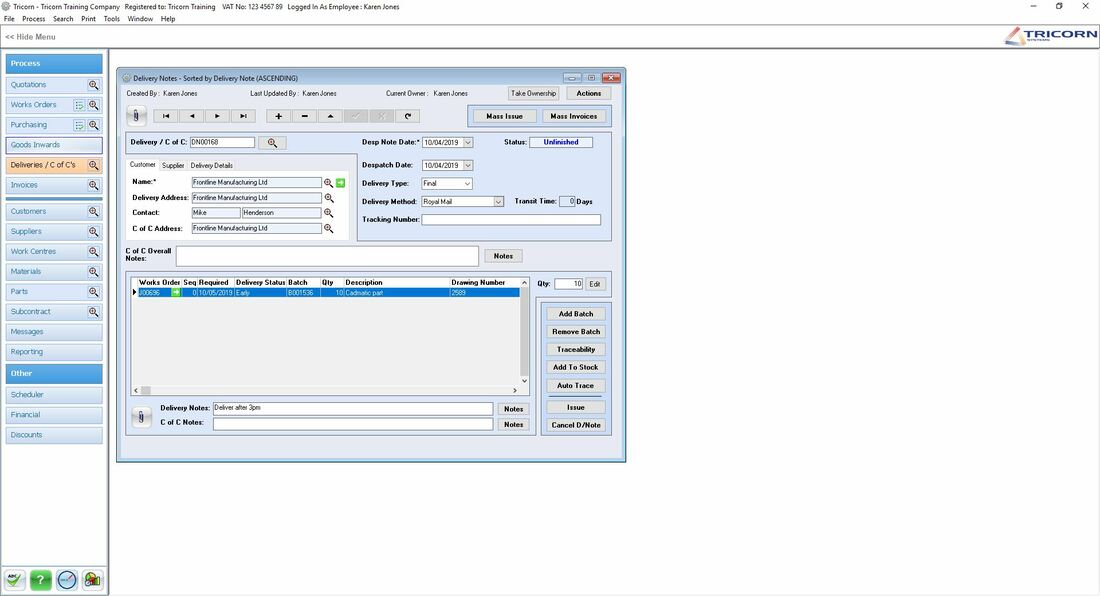The width and height of the screenshot is (1100, 596).
Task: Click green arrow next to customer Name
Action: (340, 183)
